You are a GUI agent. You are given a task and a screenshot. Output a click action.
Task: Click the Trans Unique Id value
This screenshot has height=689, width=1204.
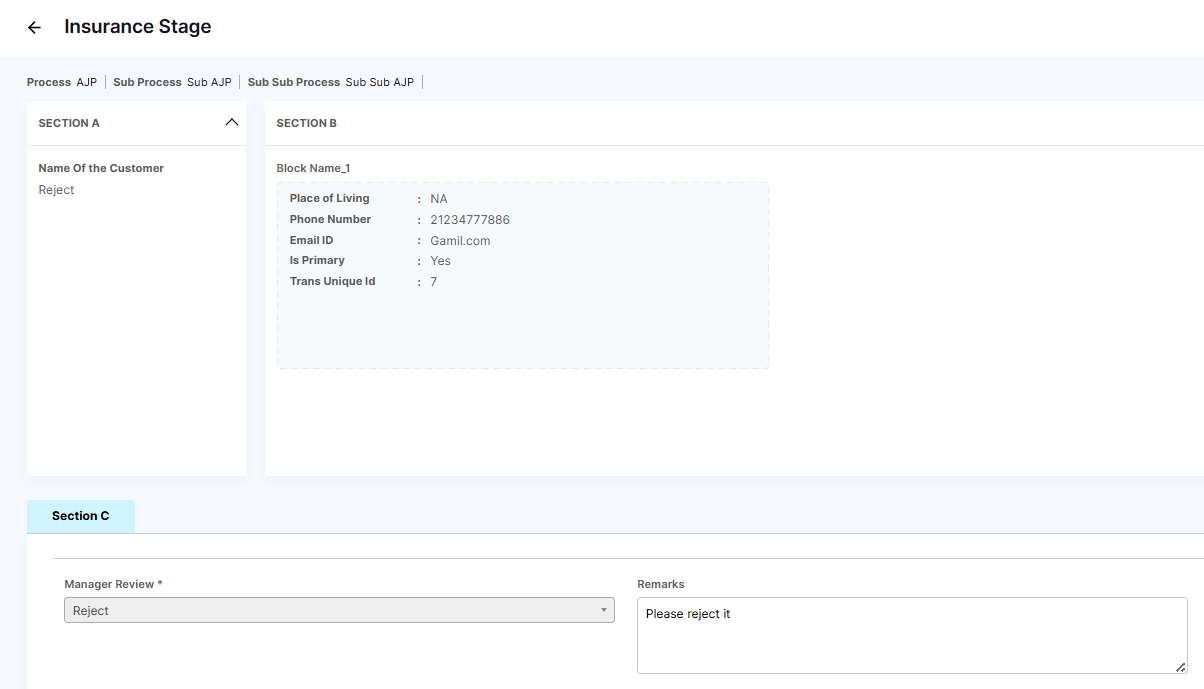click(434, 282)
